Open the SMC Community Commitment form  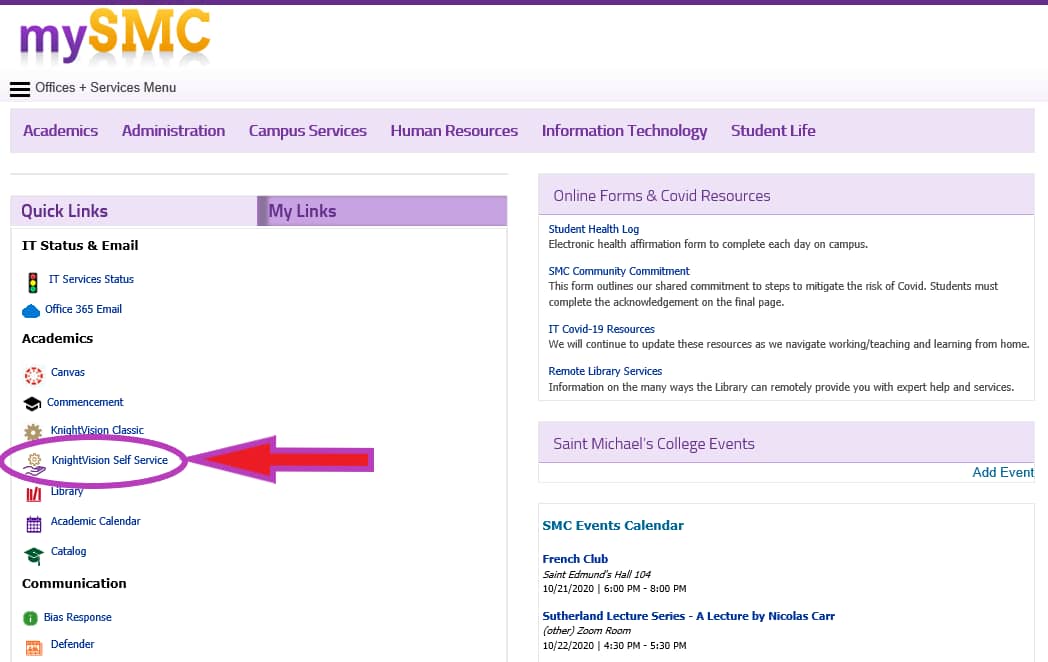click(619, 271)
